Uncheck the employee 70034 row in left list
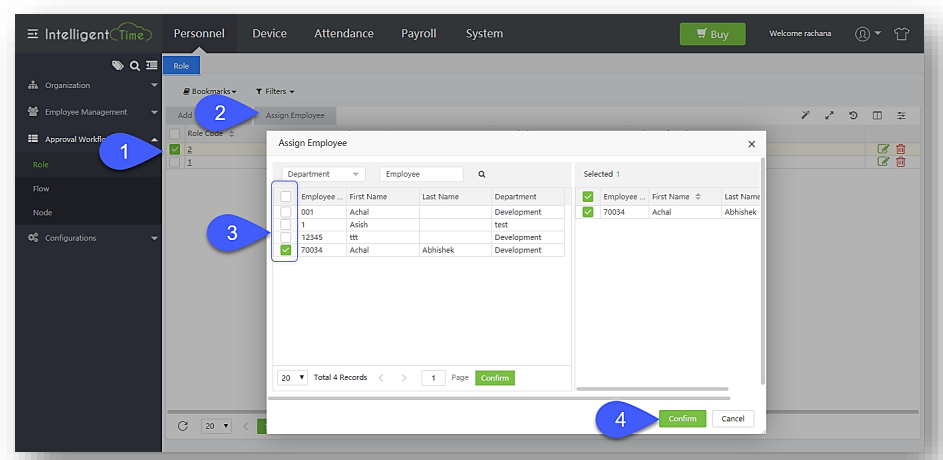943x460 pixels. (x=286, y=250)
